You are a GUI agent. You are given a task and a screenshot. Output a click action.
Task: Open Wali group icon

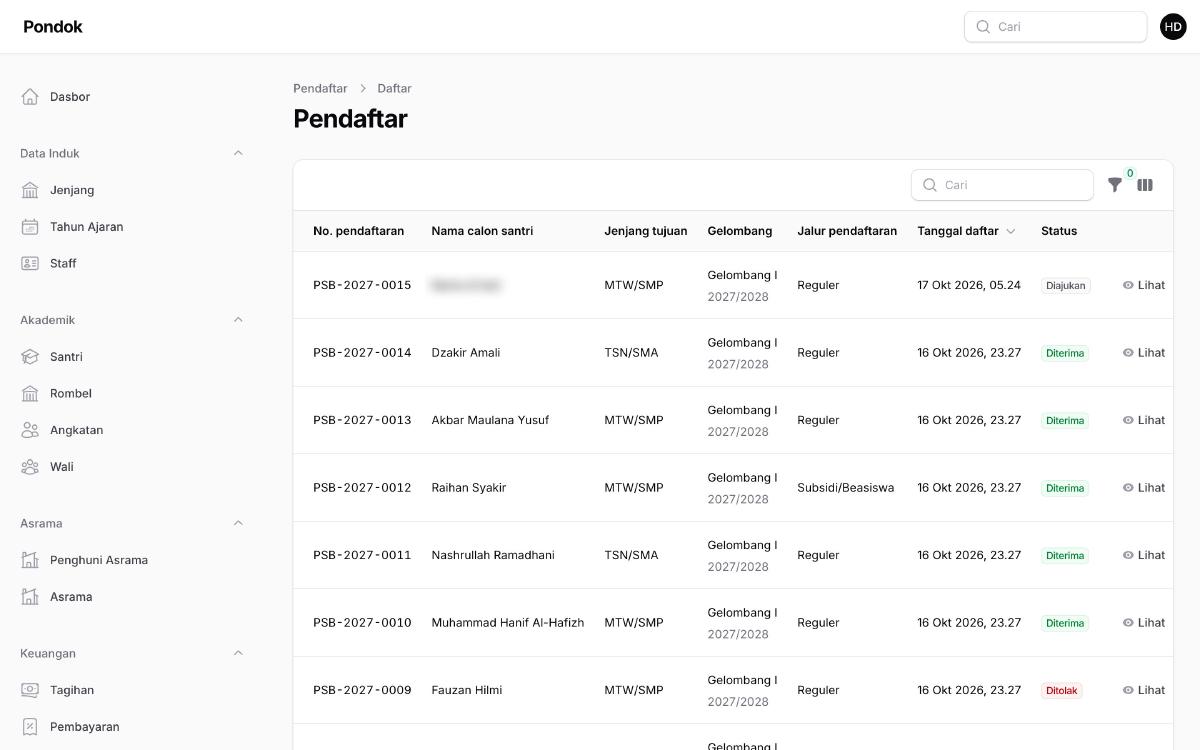tap(30, 467)
